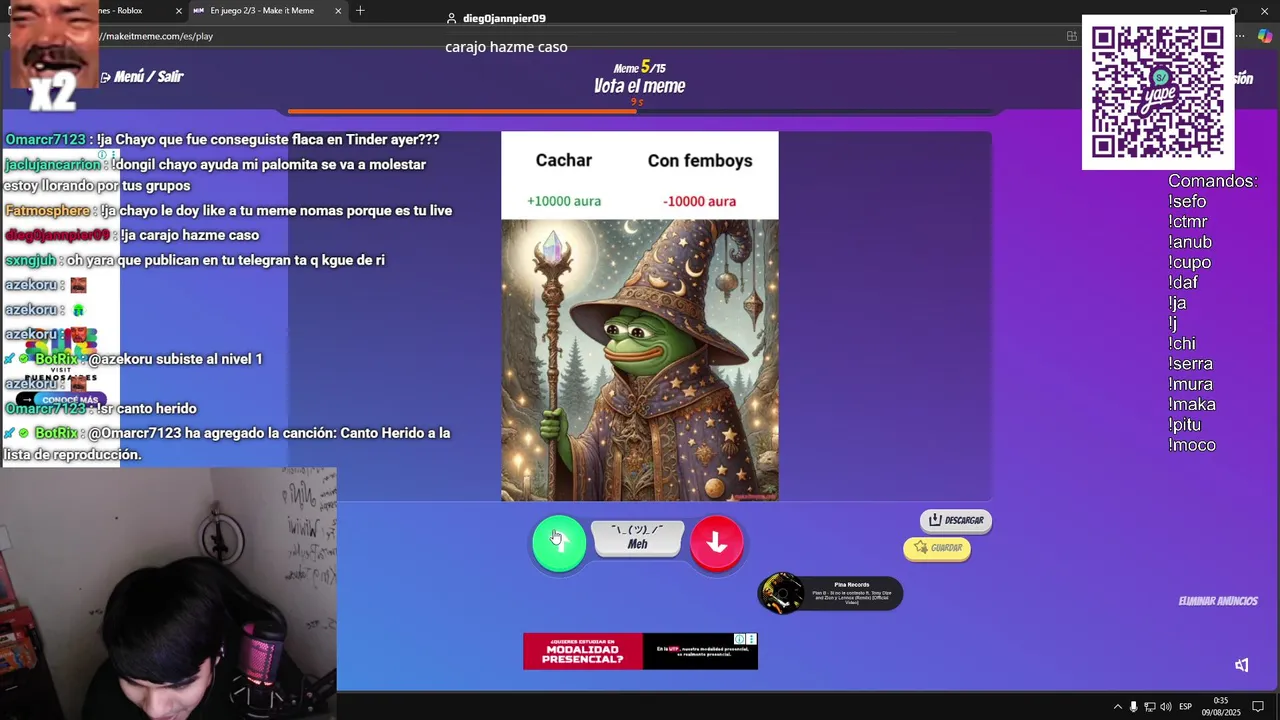Click the !maka command text

pos(1192,405)
